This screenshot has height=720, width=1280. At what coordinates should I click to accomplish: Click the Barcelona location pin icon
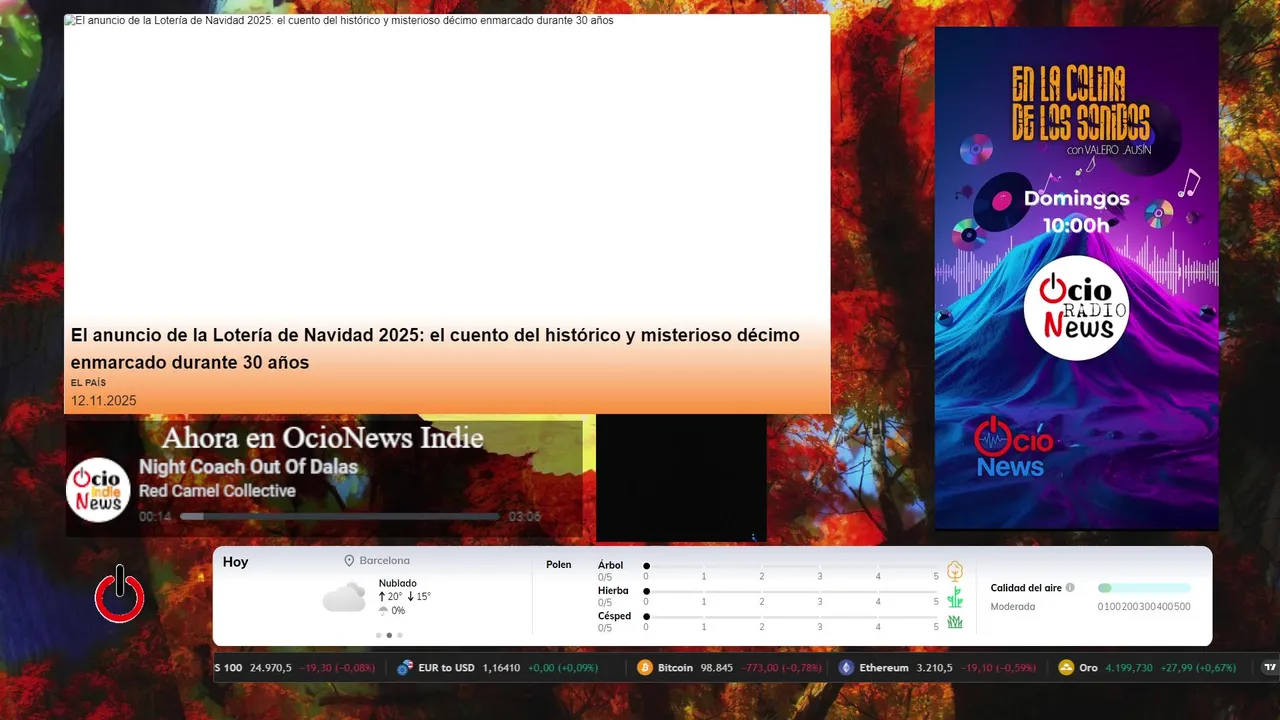tap(349, 561)
